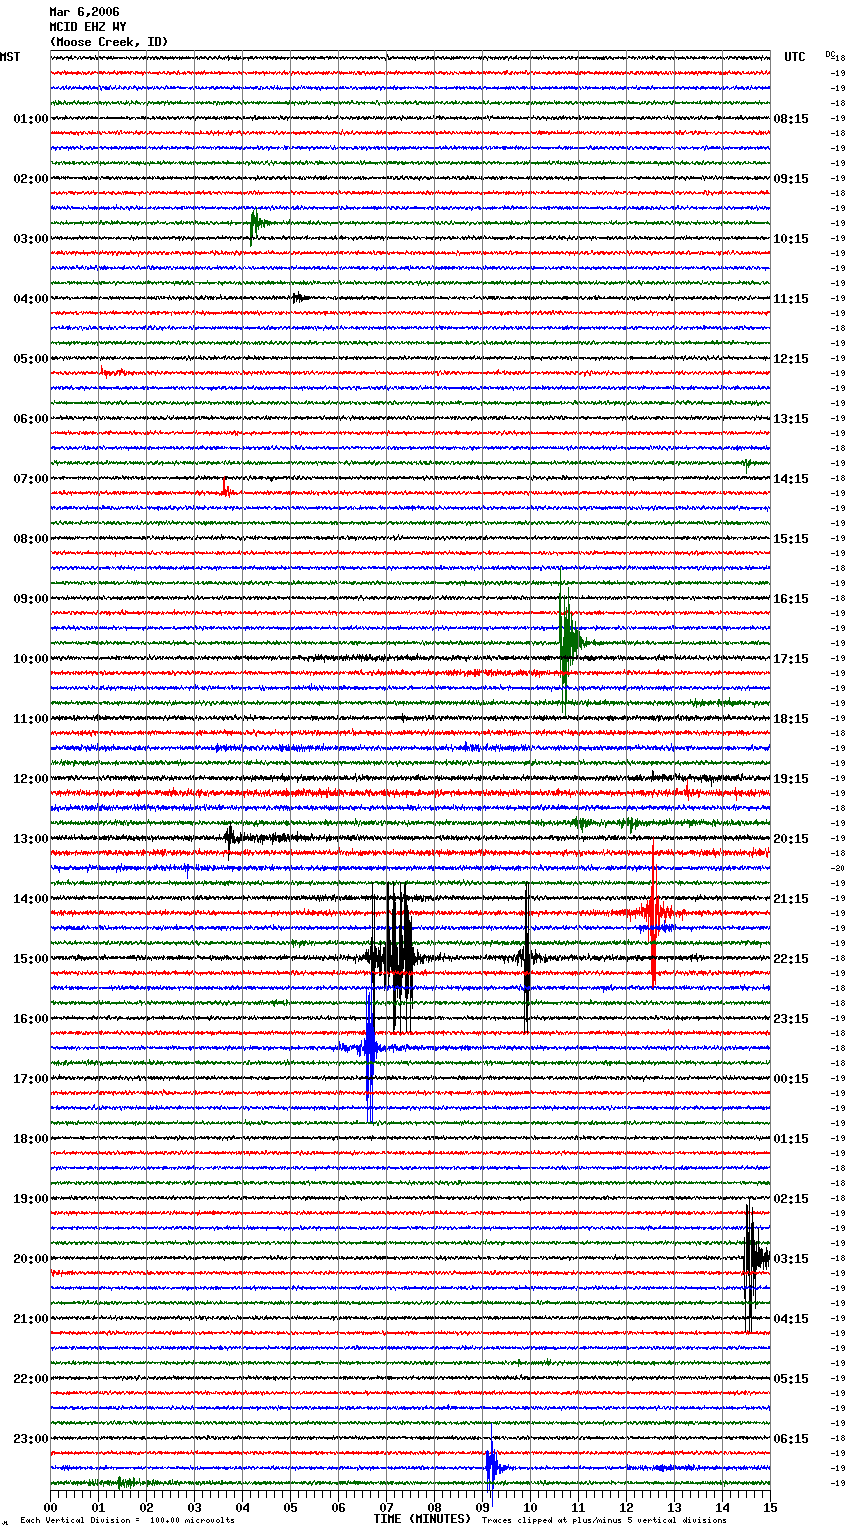
Task: Click the minute 10 tick label on bottom axis
Action: pyautogui.click(x=530, y=1507)
